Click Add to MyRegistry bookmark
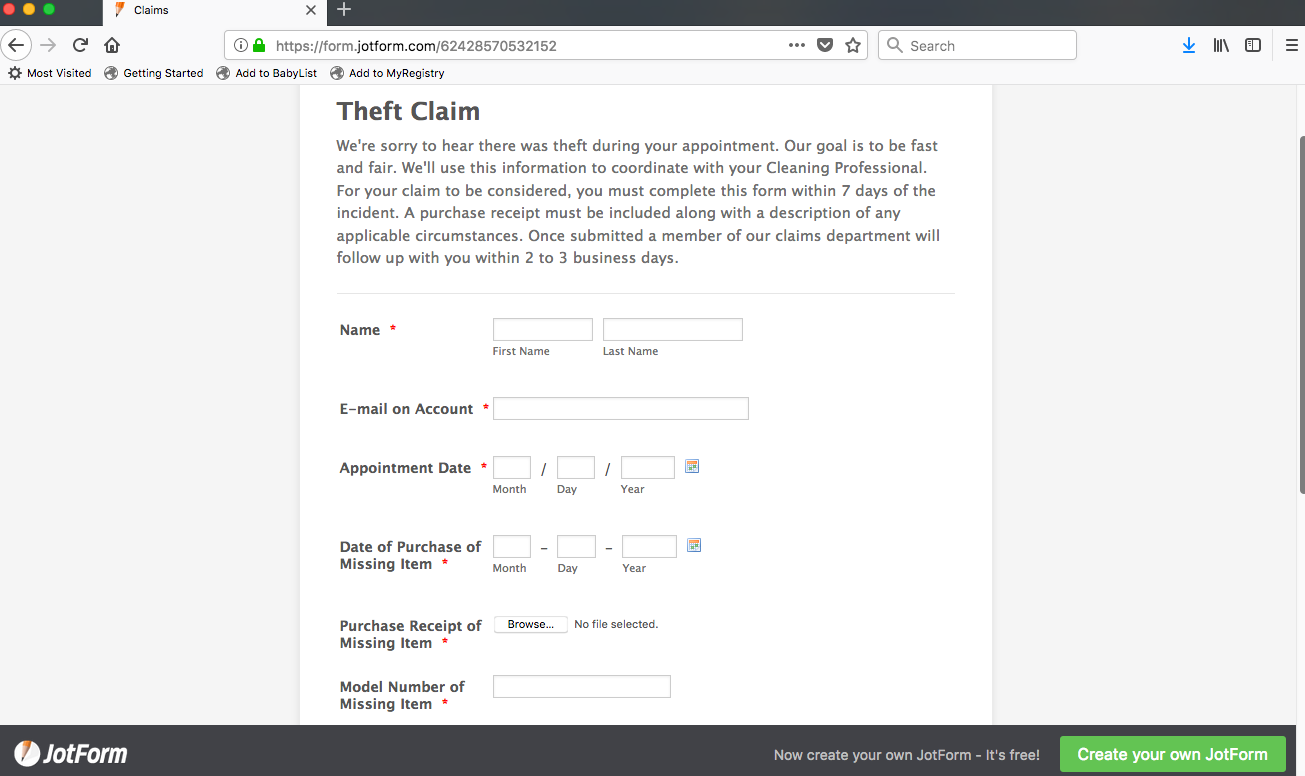This screenshot has width=1305, height=776. pos(387,73)
